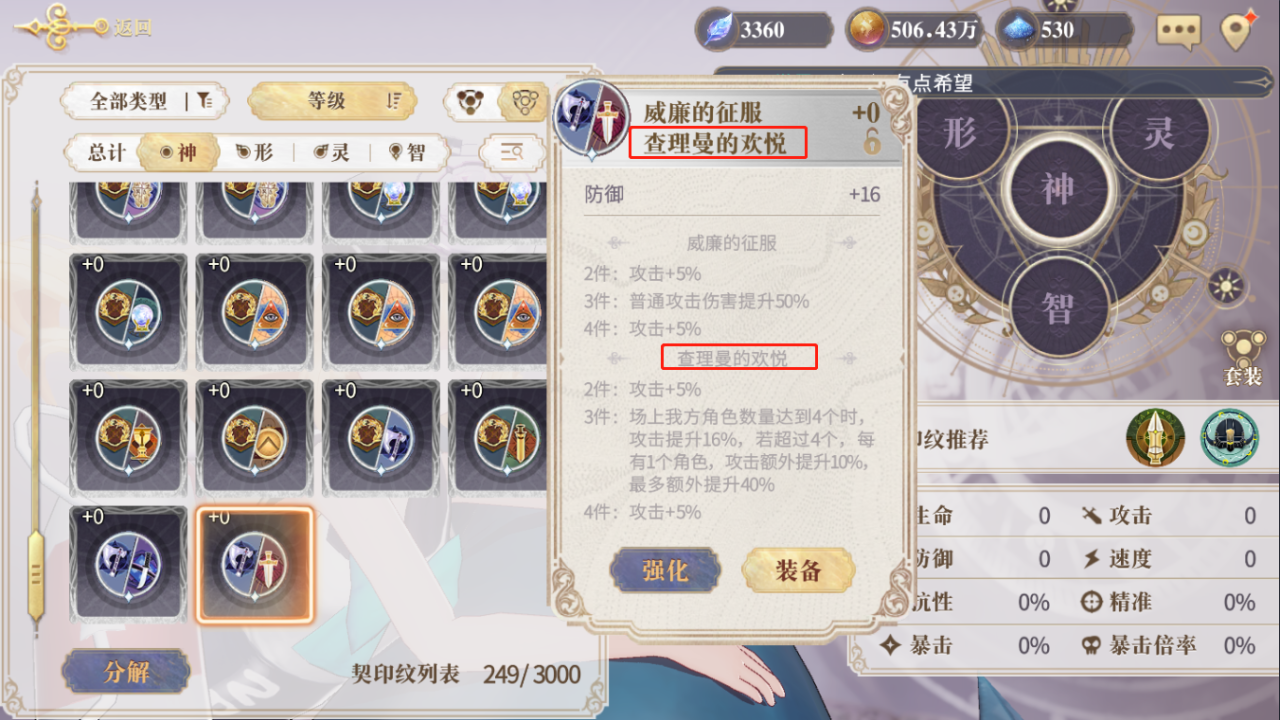Go back with the 返回 button
Screen dimensions: 1280x720
[84, 26]
